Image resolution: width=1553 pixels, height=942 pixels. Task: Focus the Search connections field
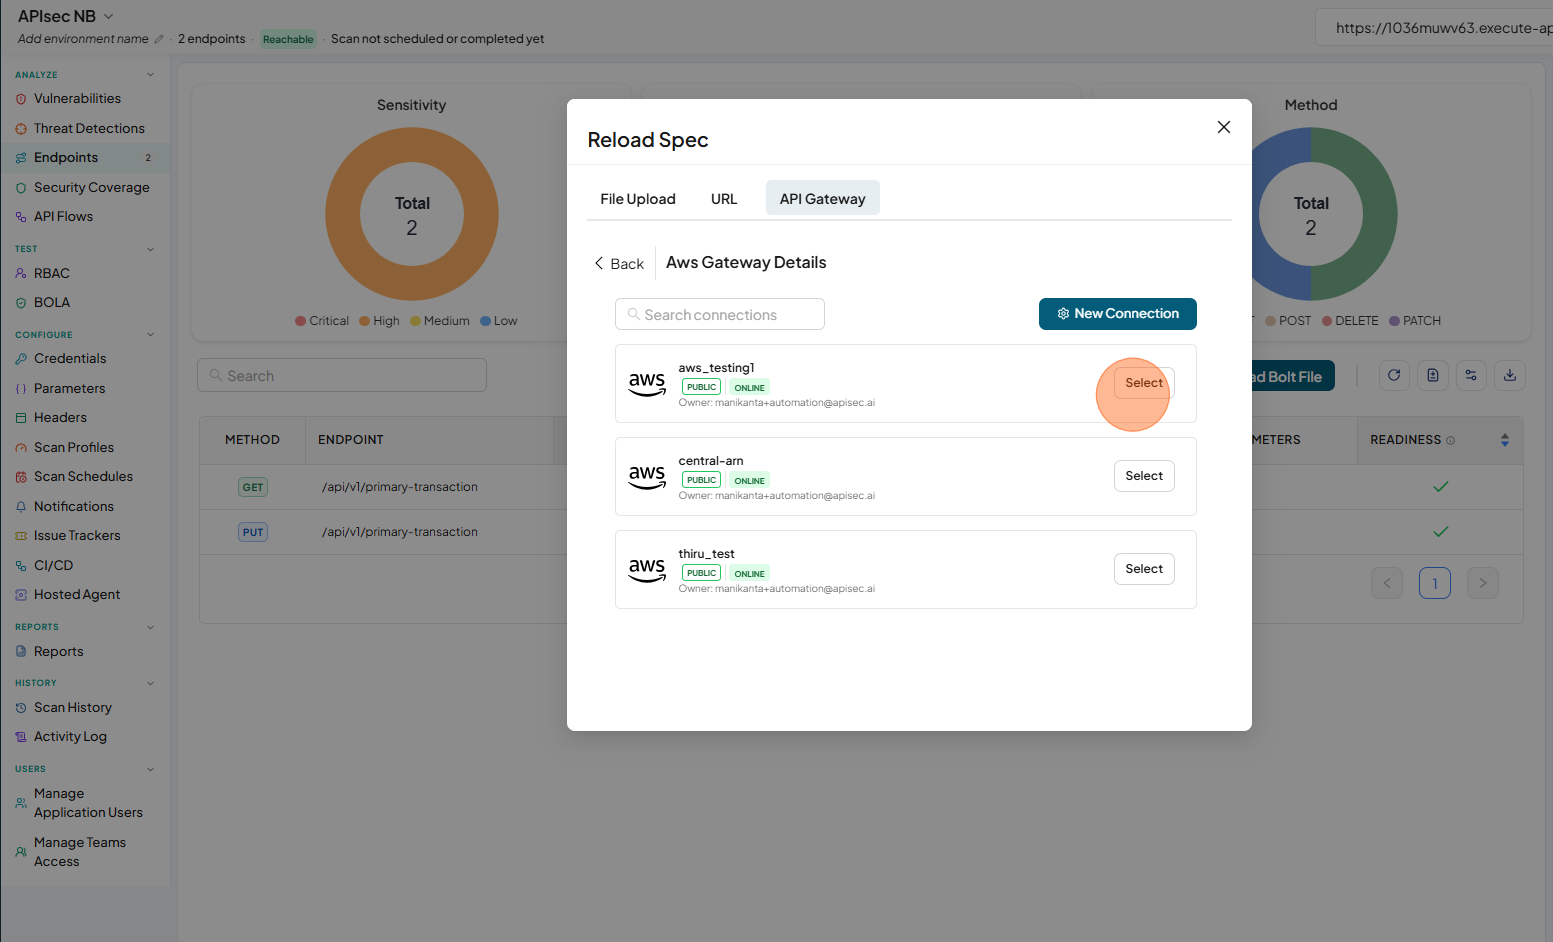coord(720,314)
